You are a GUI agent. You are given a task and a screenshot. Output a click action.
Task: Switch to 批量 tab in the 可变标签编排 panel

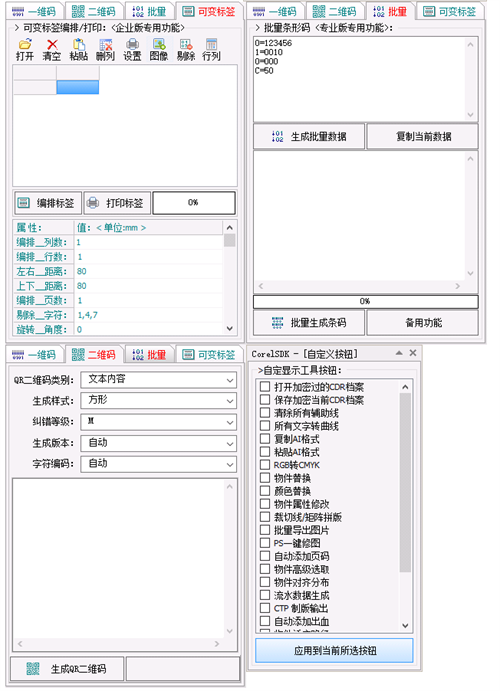pos(149,11)
